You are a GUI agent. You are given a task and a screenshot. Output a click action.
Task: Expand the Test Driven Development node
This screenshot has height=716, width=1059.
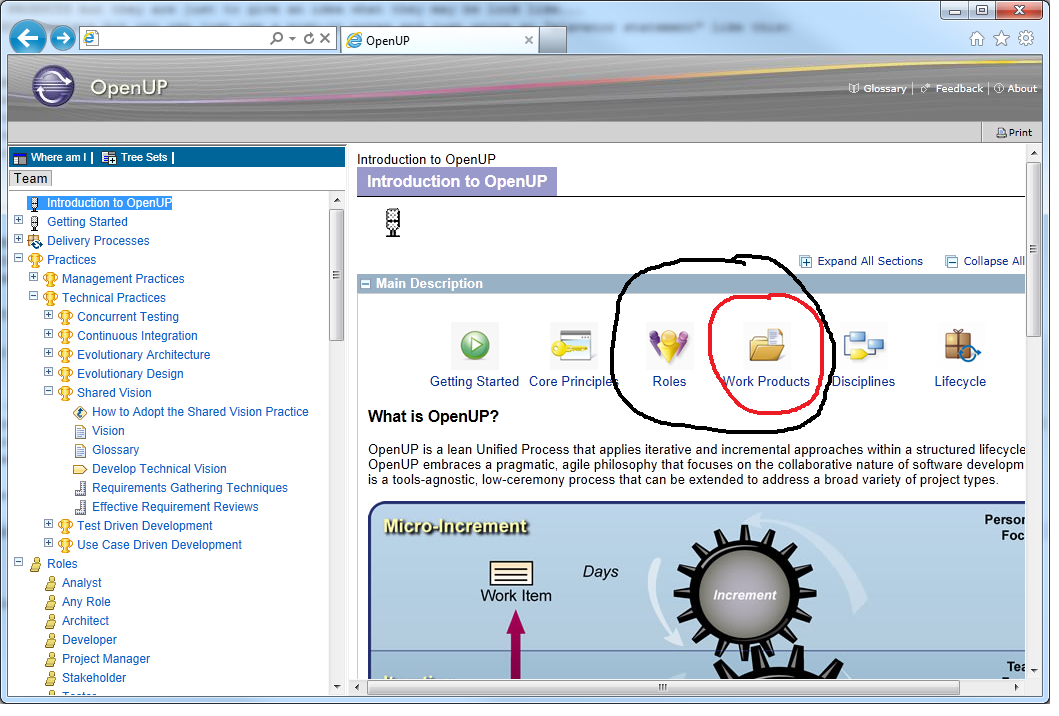click(49, 523)
